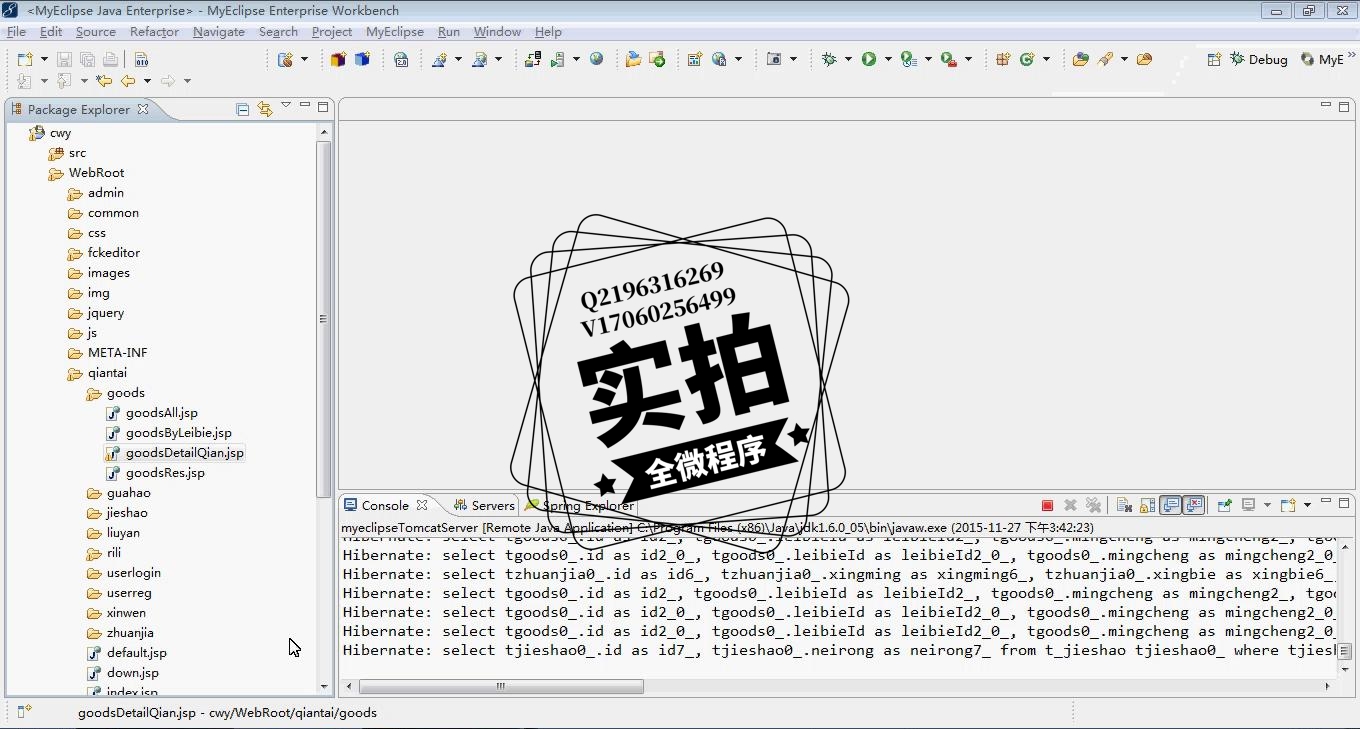This screenshot has width=1360, height=729.
Task: Open the Open Console dropdown arrow
Action: click(1306, 505)
